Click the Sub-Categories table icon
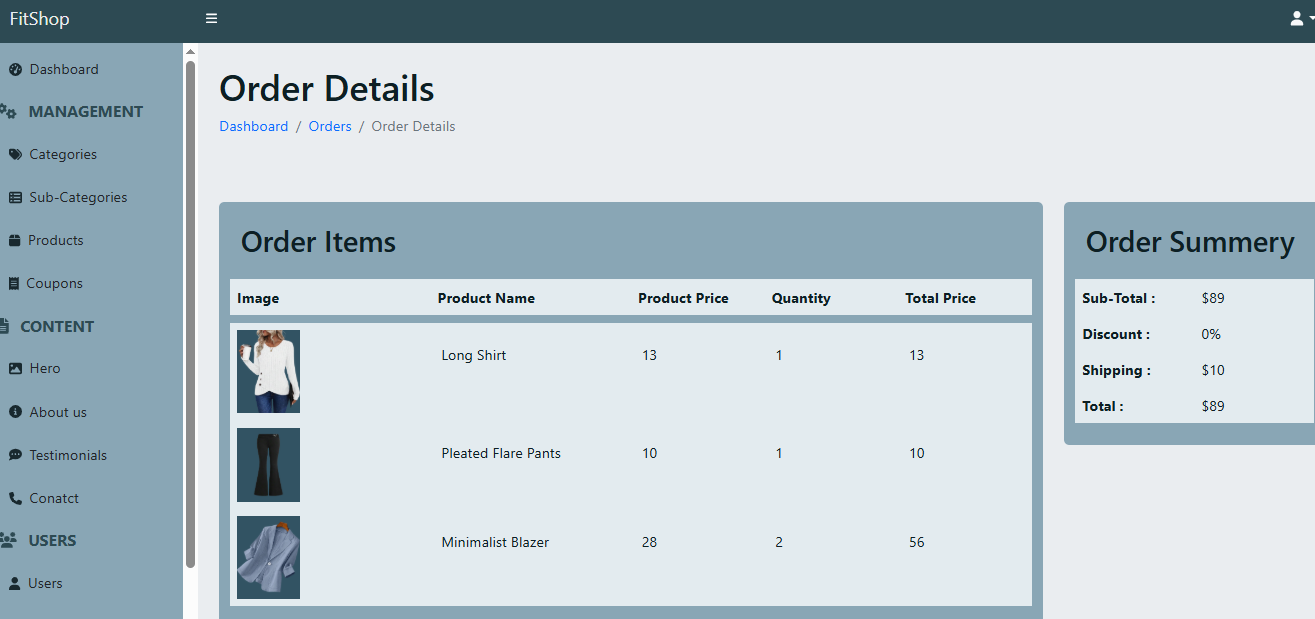The width and height of the screenshot is (1315, 619). (x=15, y=198)
